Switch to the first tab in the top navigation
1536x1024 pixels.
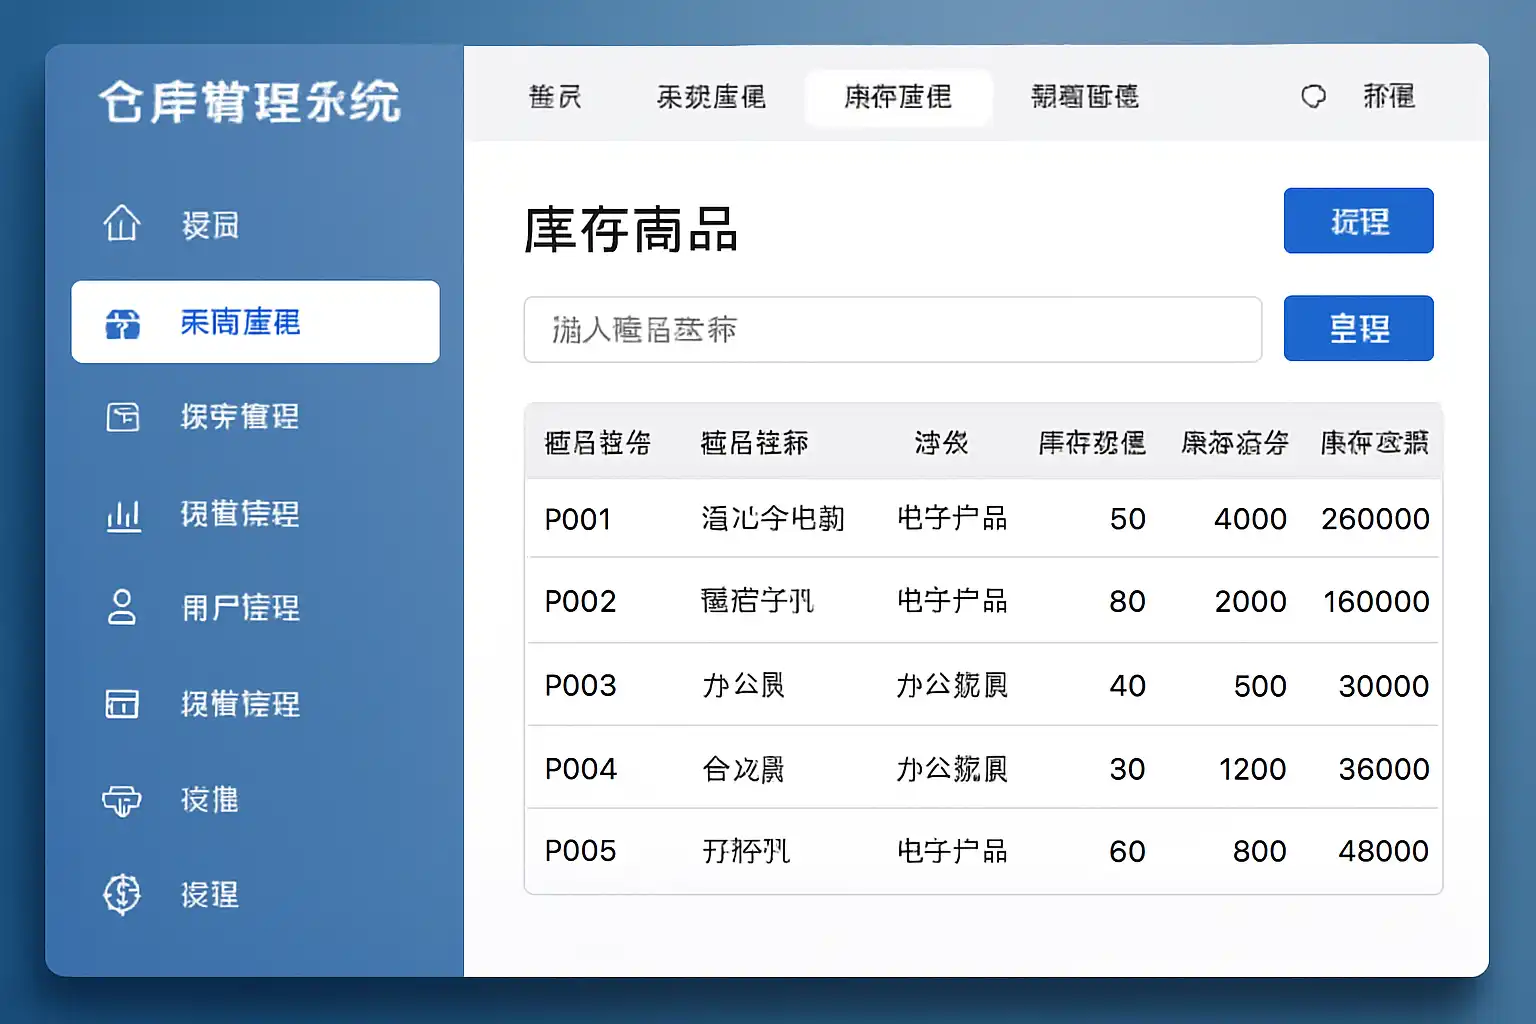coord(555,97)
